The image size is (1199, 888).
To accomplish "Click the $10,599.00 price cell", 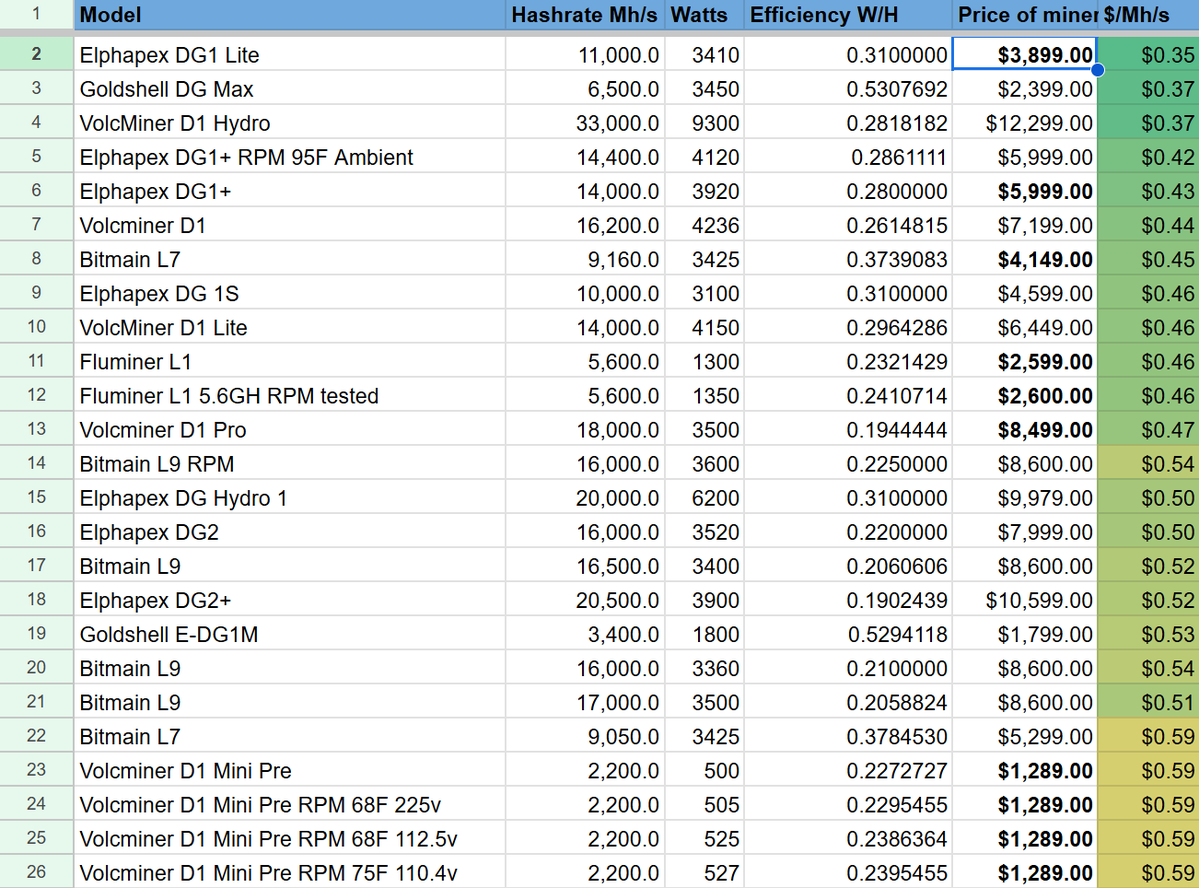I will (1025, 600).
